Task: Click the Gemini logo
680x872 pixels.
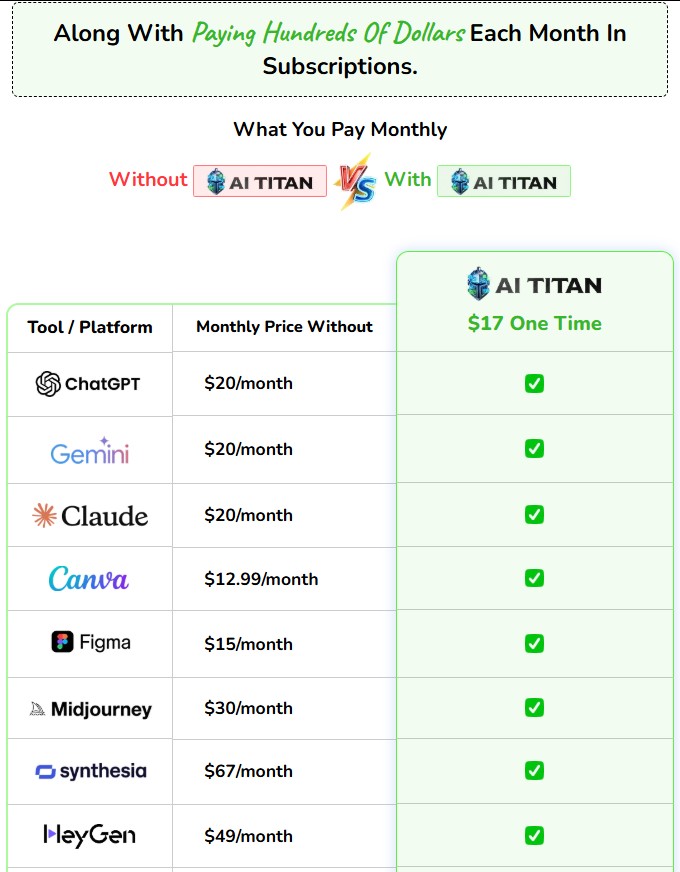Action: [x=90, y=452]
